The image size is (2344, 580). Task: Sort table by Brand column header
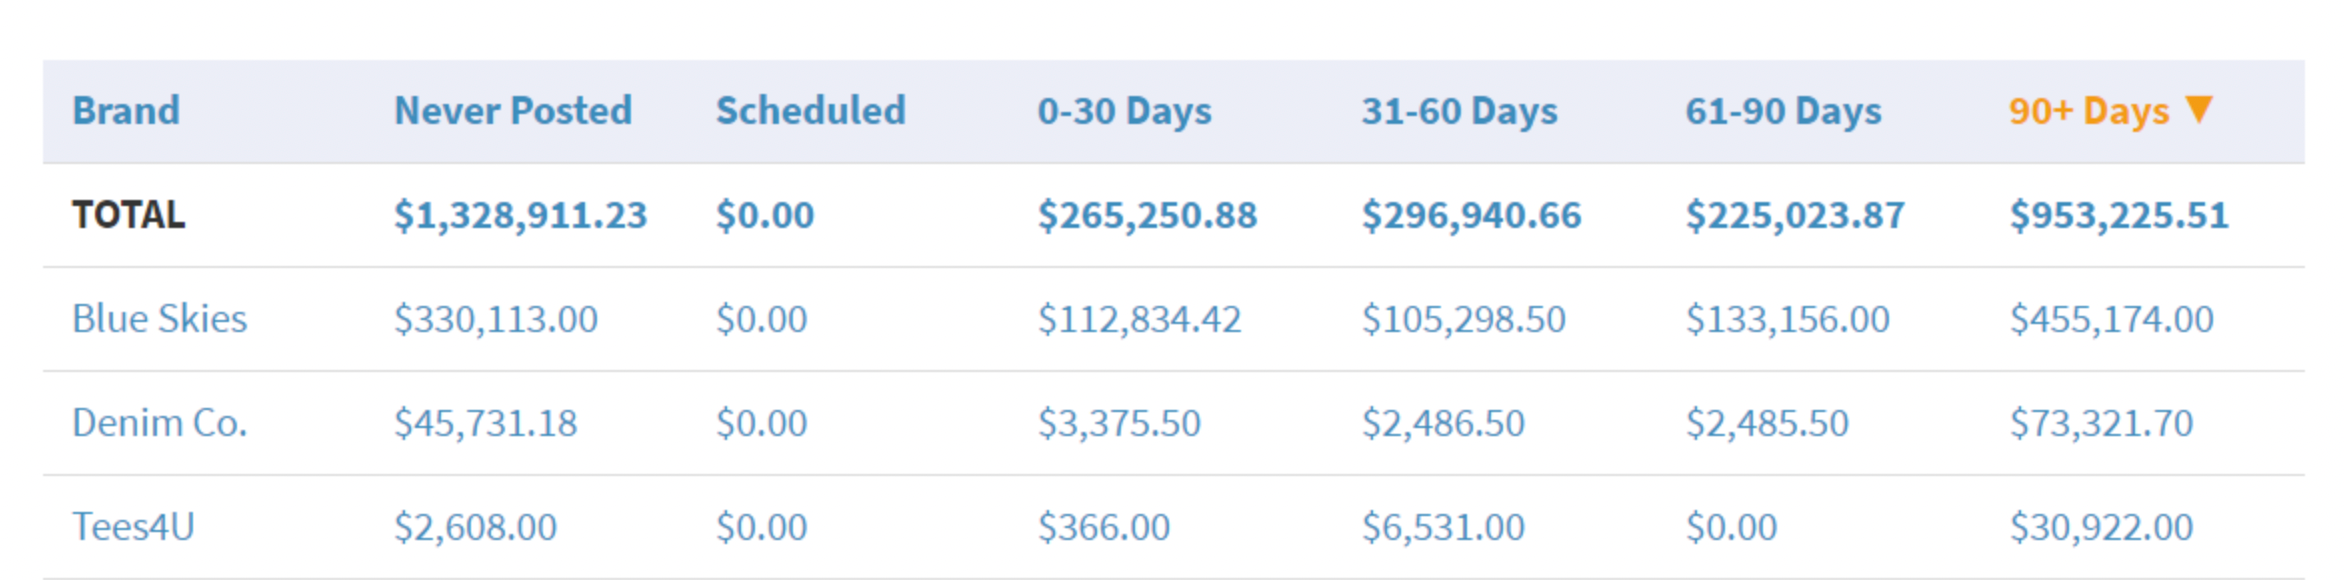[x=126, y=111]
